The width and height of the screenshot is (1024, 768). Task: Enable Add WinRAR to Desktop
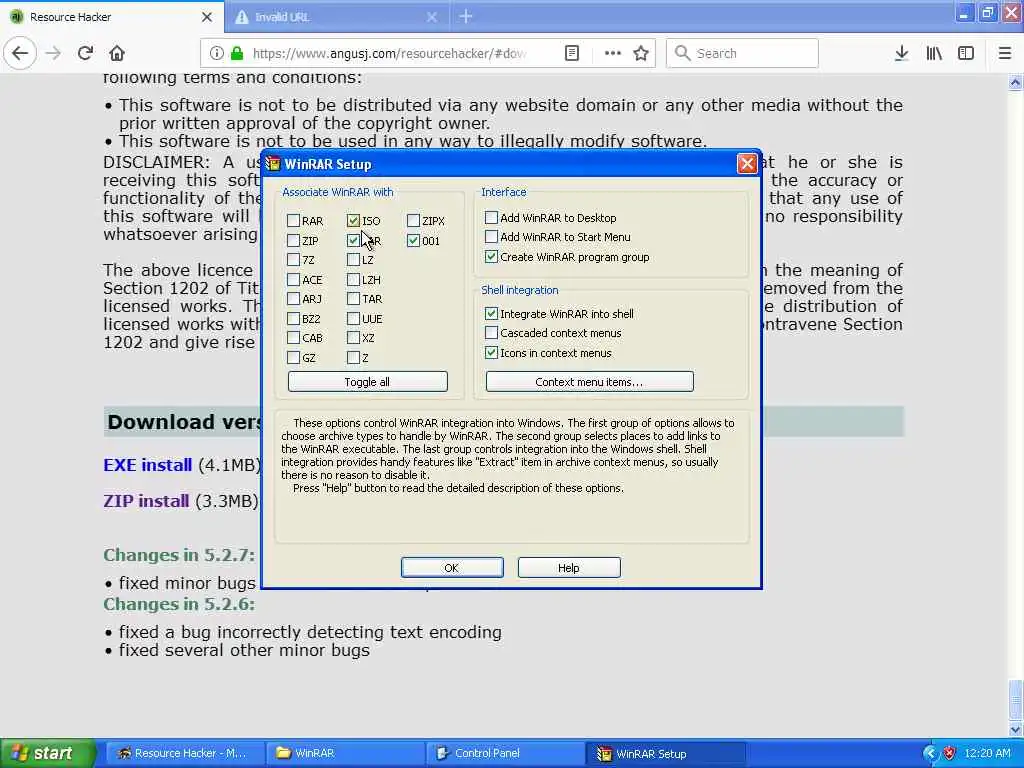click(491, 217)
